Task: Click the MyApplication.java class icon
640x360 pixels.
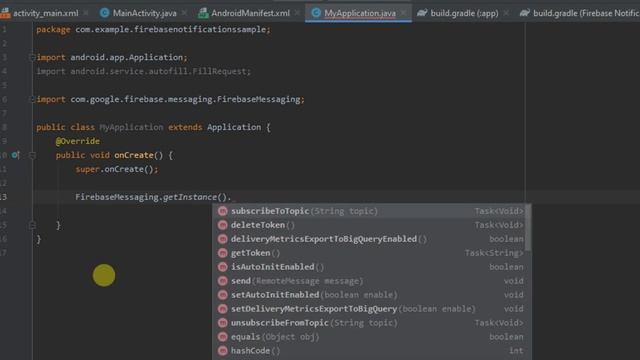Action: [x=316, y=13]
